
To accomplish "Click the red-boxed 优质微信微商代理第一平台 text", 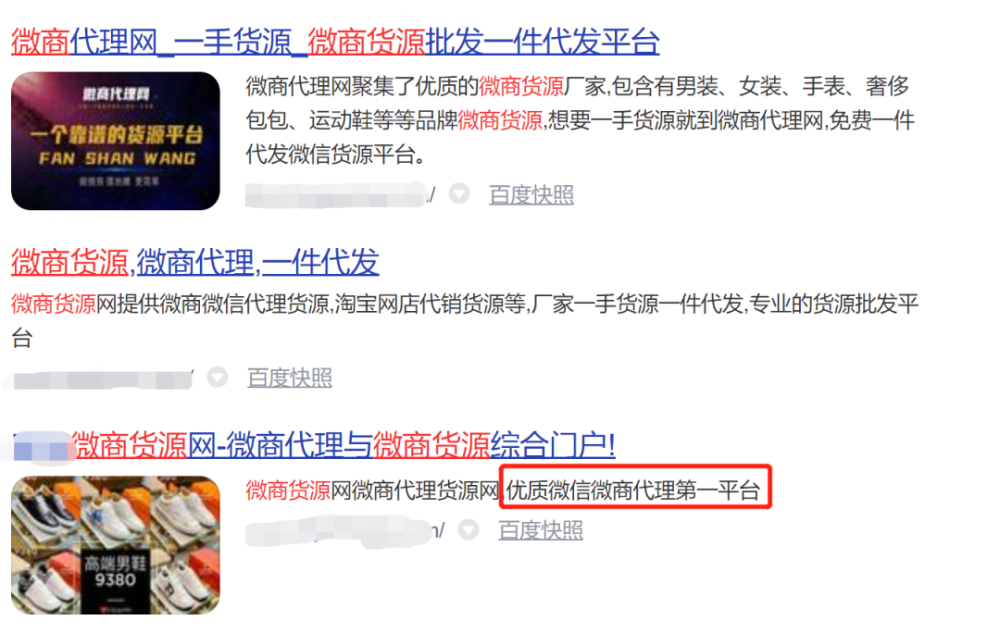I will (x=635, y=488).
